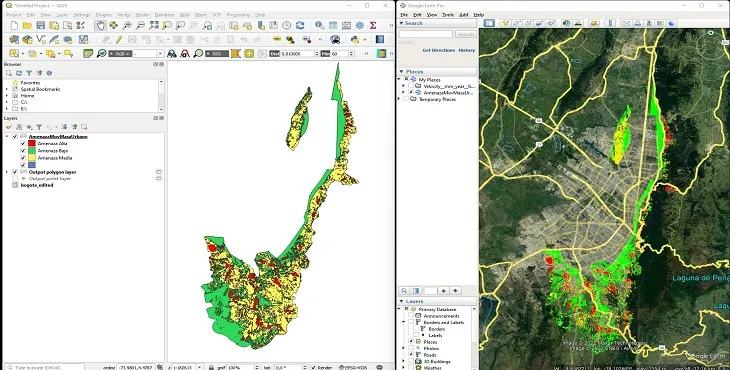Click the Email icon in Google Earth toolbar
This screenshot has height=370, width=730.
click(626, 23)
